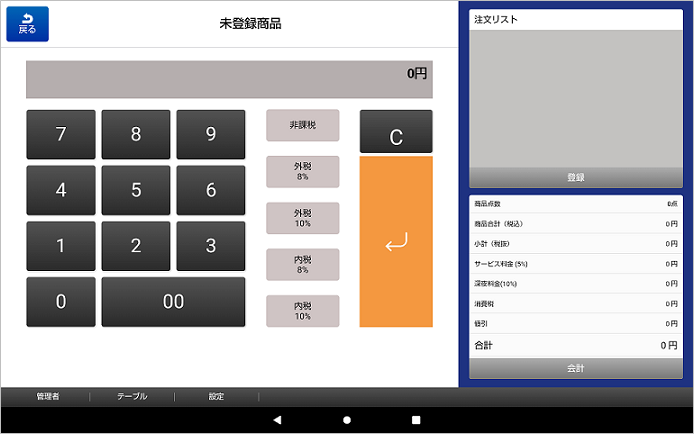The width and height of the screenshot is (694, 434).
Task: Tap the Android home circle button
Action: 347,420
